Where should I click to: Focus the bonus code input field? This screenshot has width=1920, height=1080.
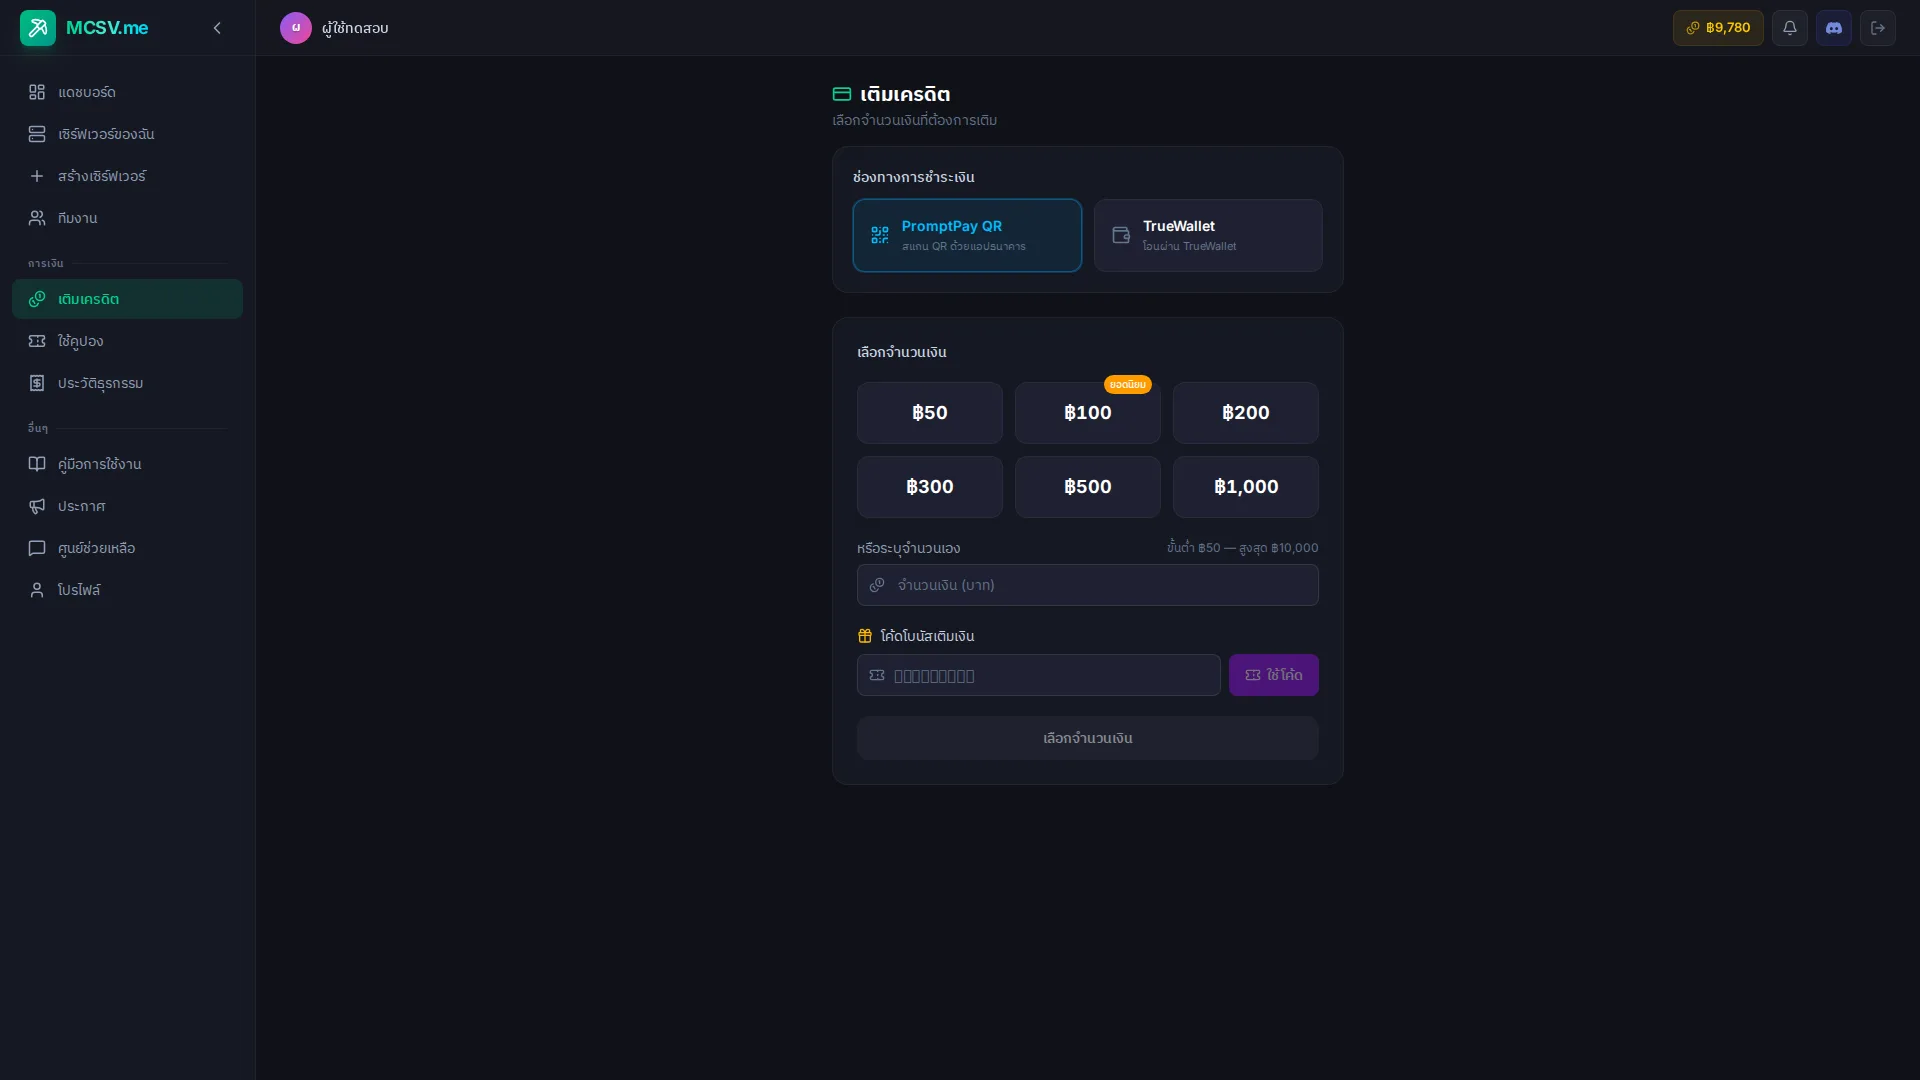pyautogui.click(x=1040, y=675)
